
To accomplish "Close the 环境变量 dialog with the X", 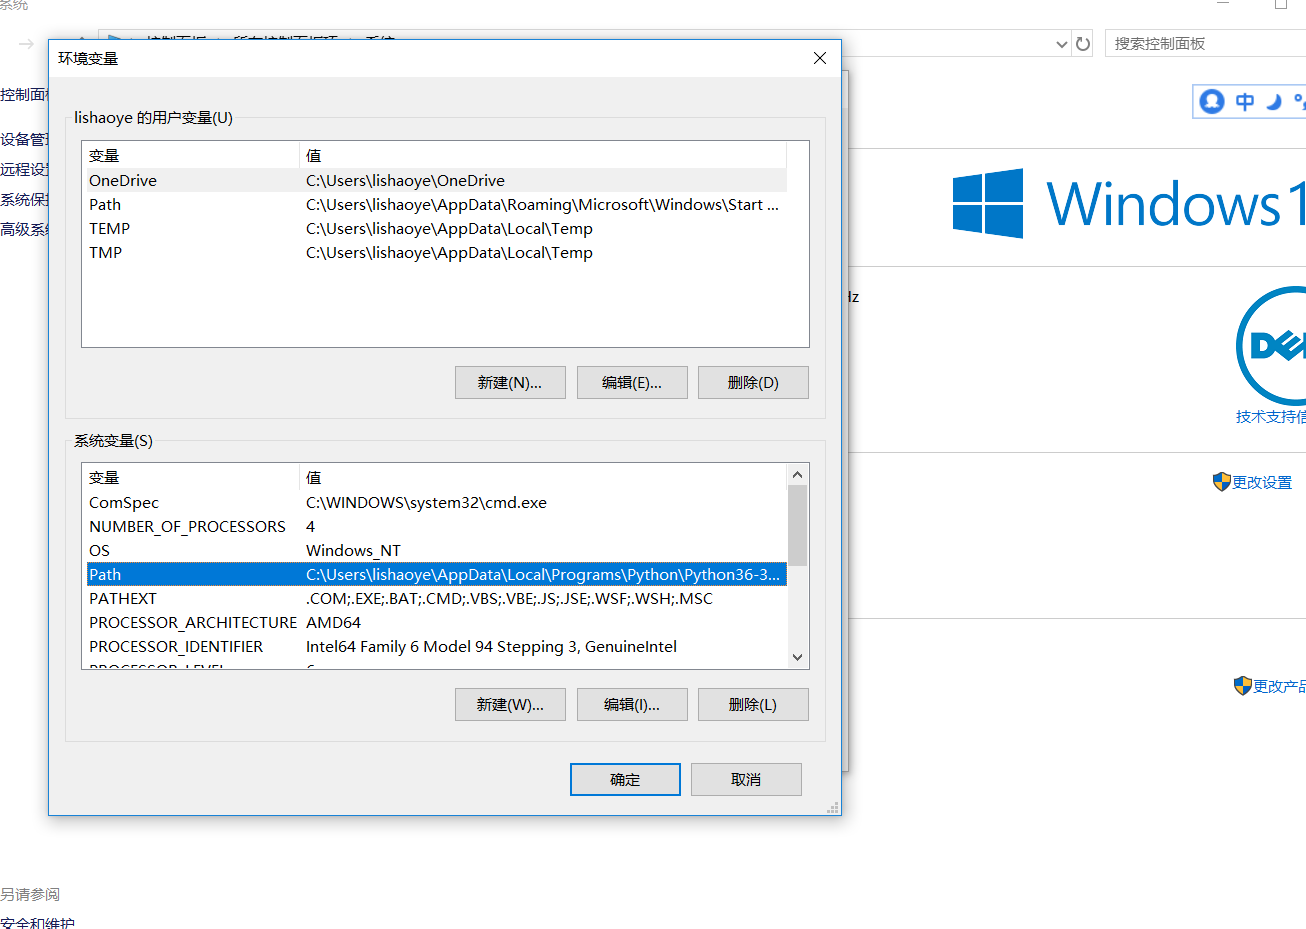I will click(820, 58).
